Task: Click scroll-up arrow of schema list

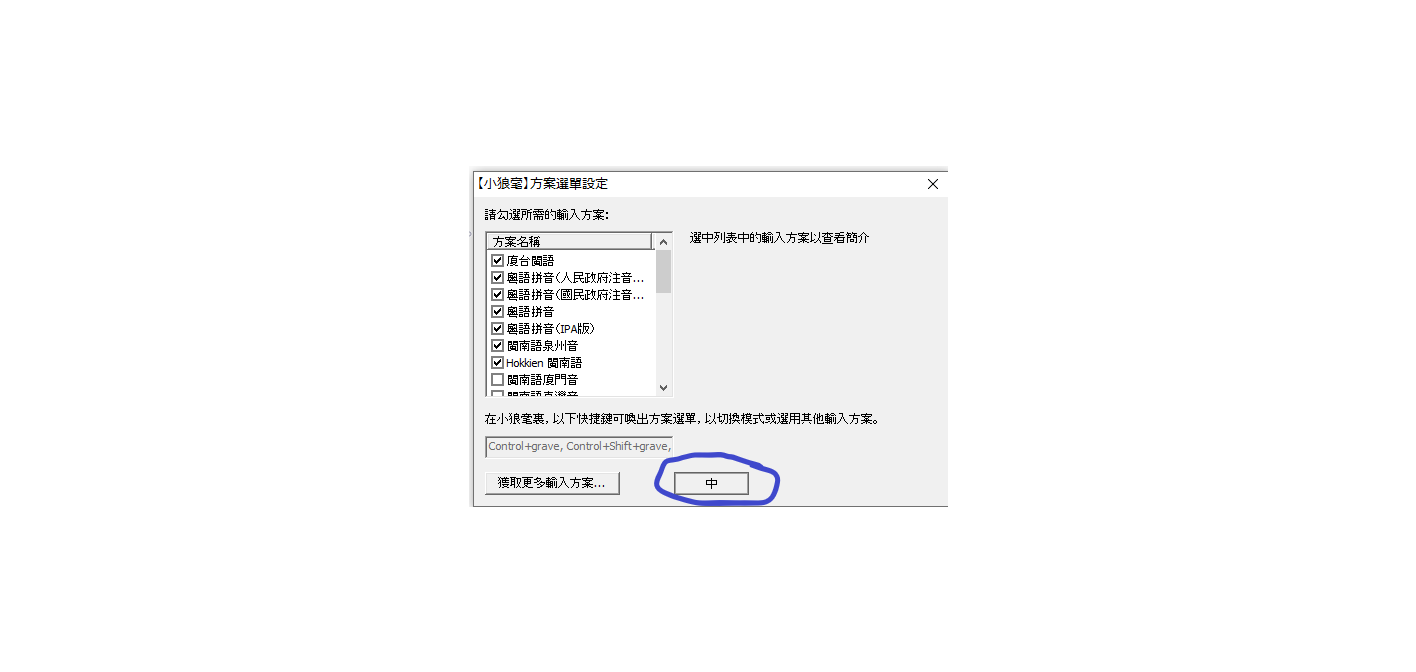Action: coord(663,242)
